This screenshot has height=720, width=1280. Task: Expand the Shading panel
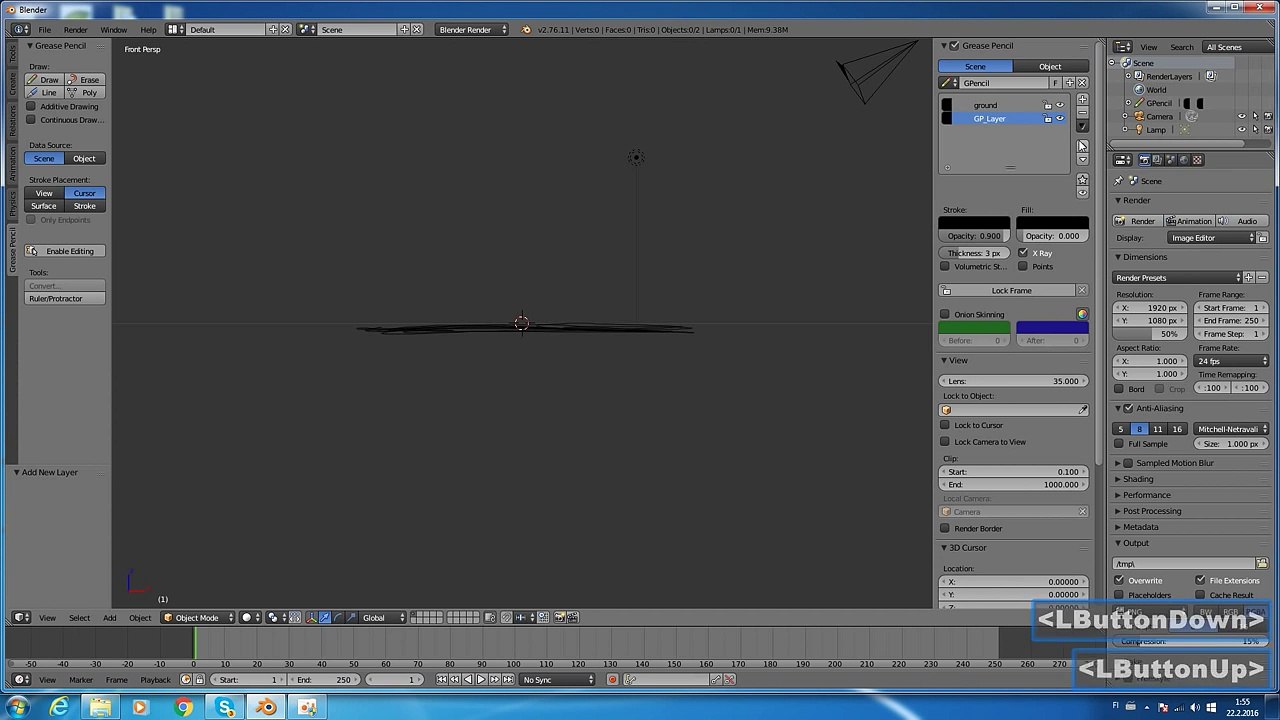pos(1138,479)
